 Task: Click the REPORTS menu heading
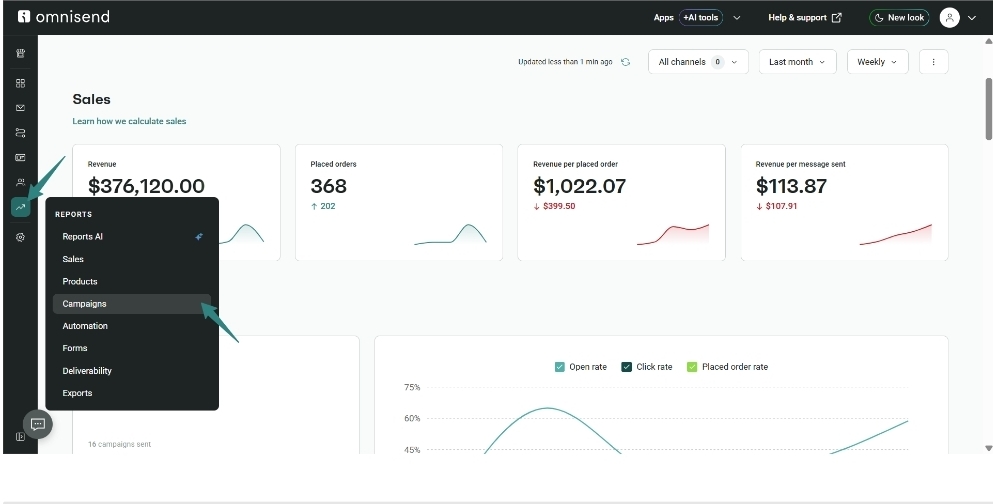point(73,215)
